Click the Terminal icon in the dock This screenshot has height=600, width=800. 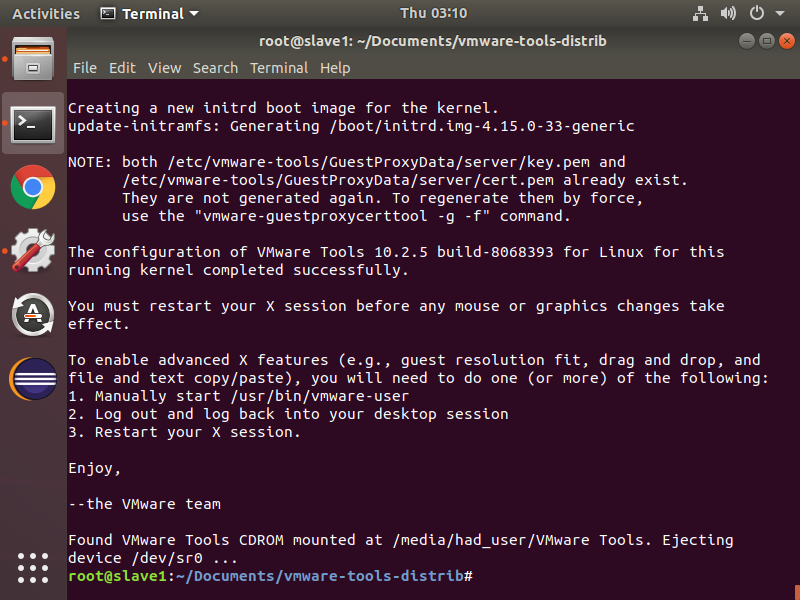coord(33,123)
